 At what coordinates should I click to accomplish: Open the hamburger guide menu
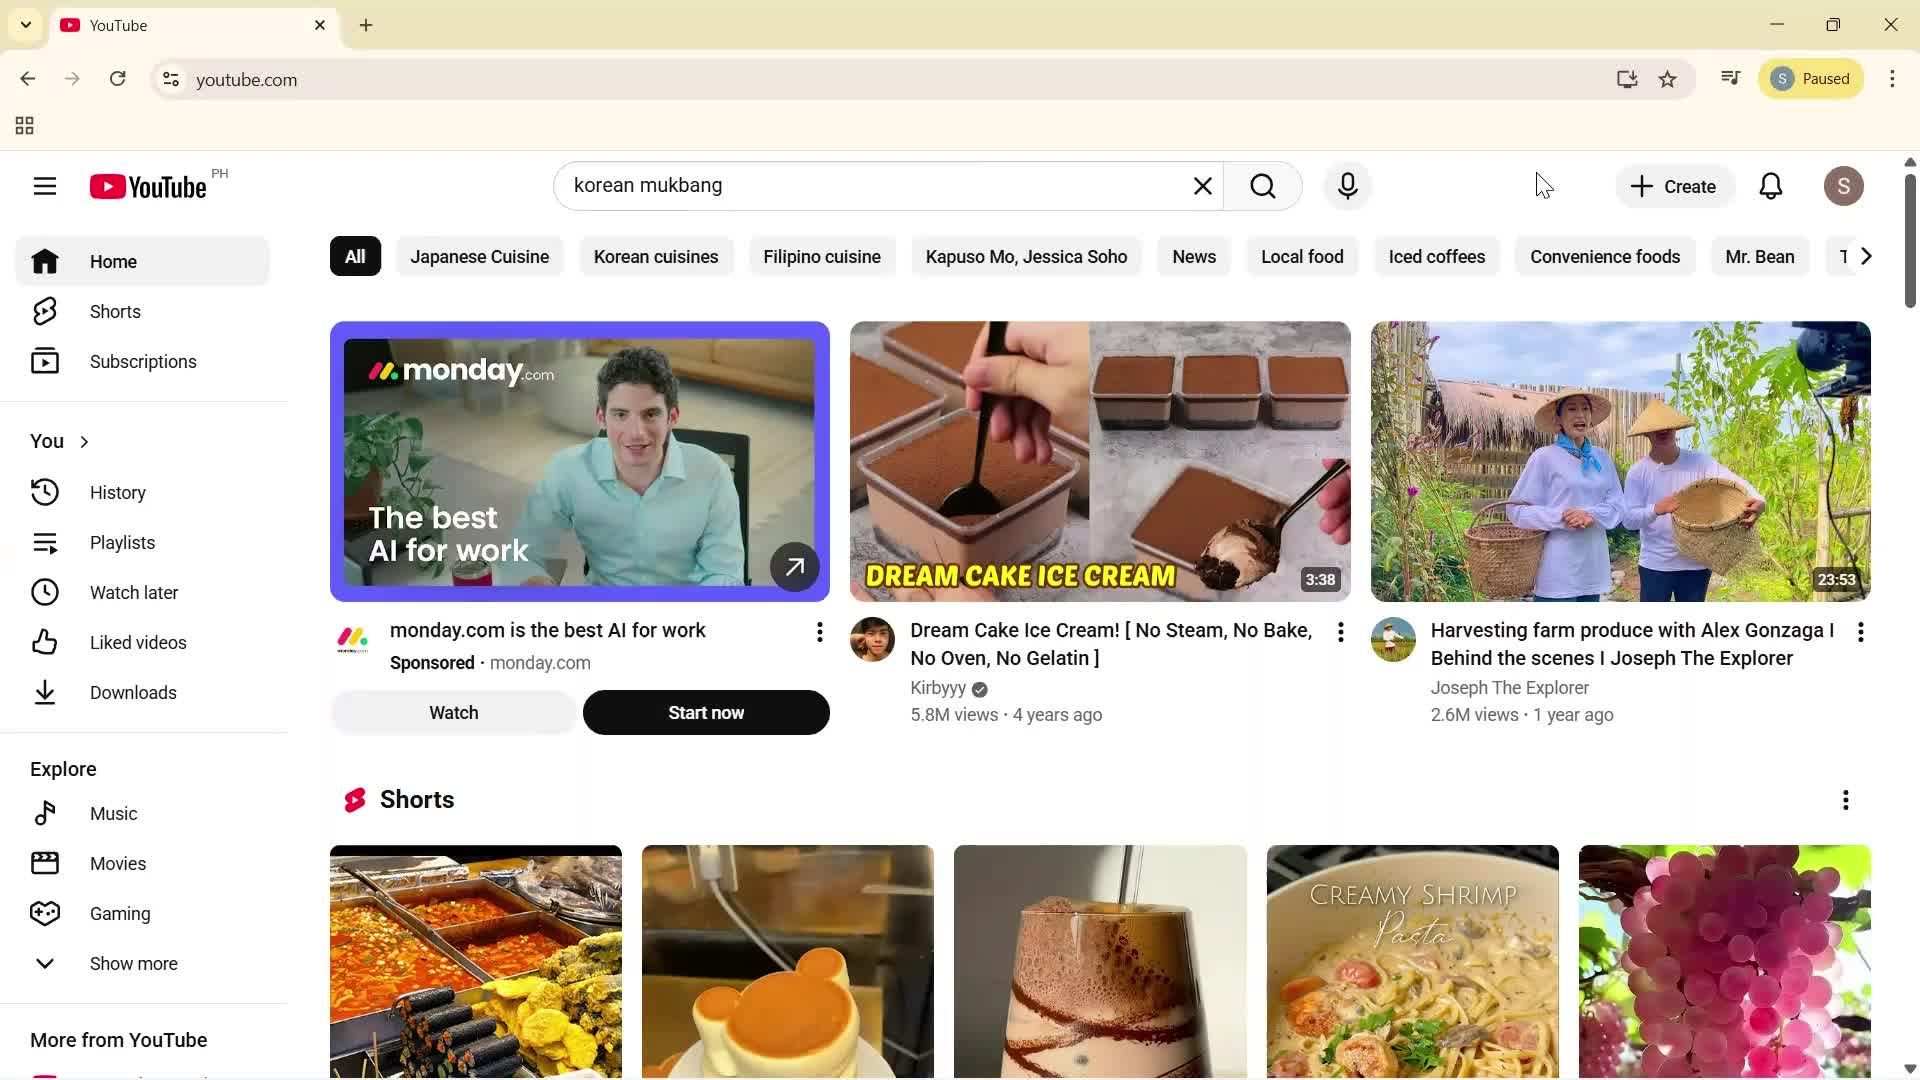(x=45, y=186)
